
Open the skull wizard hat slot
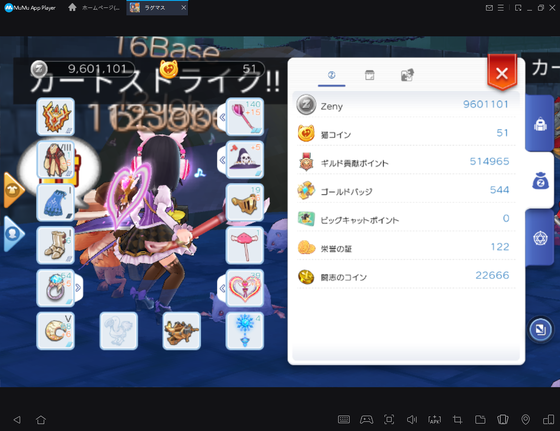245,159
